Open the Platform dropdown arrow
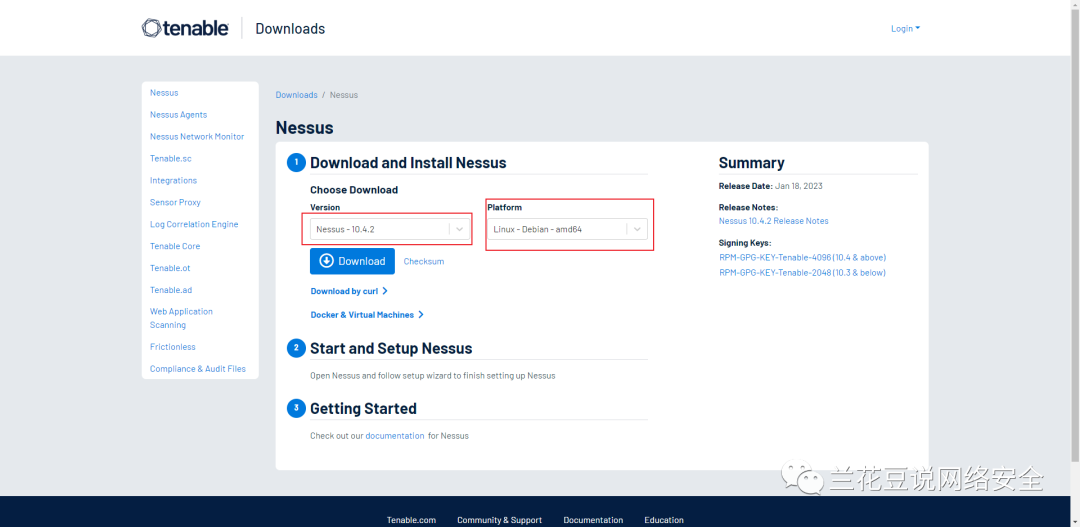The height and width of the screenshot is (527, 1080). 637,229
